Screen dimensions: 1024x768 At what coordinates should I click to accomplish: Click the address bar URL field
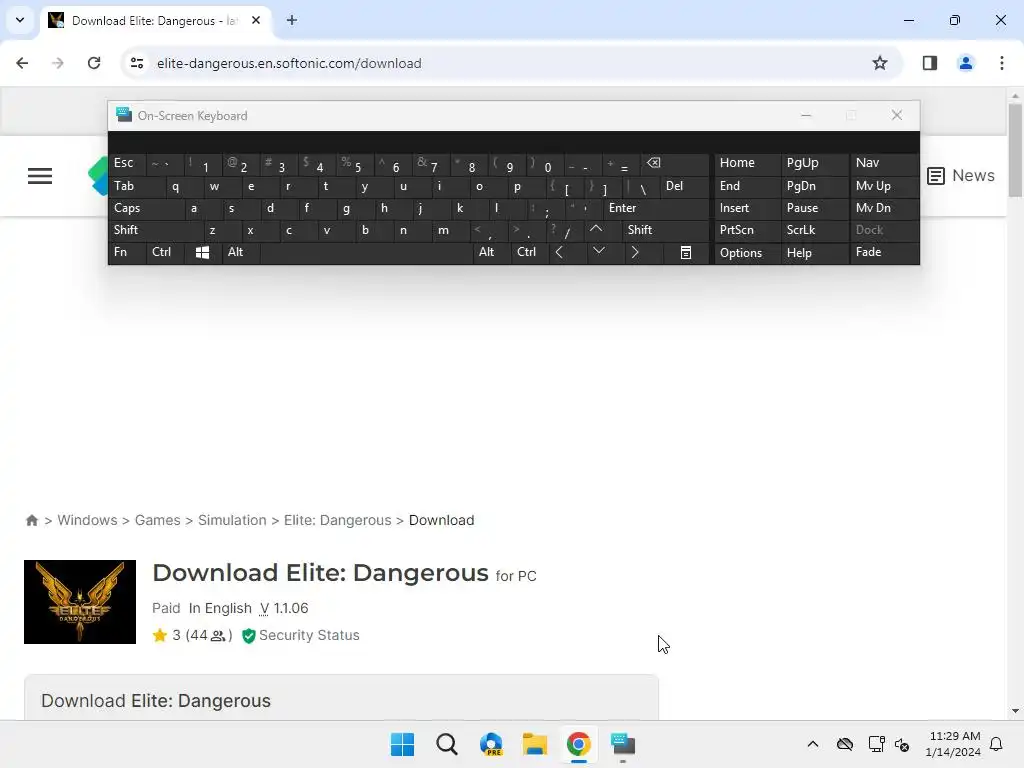509,63
